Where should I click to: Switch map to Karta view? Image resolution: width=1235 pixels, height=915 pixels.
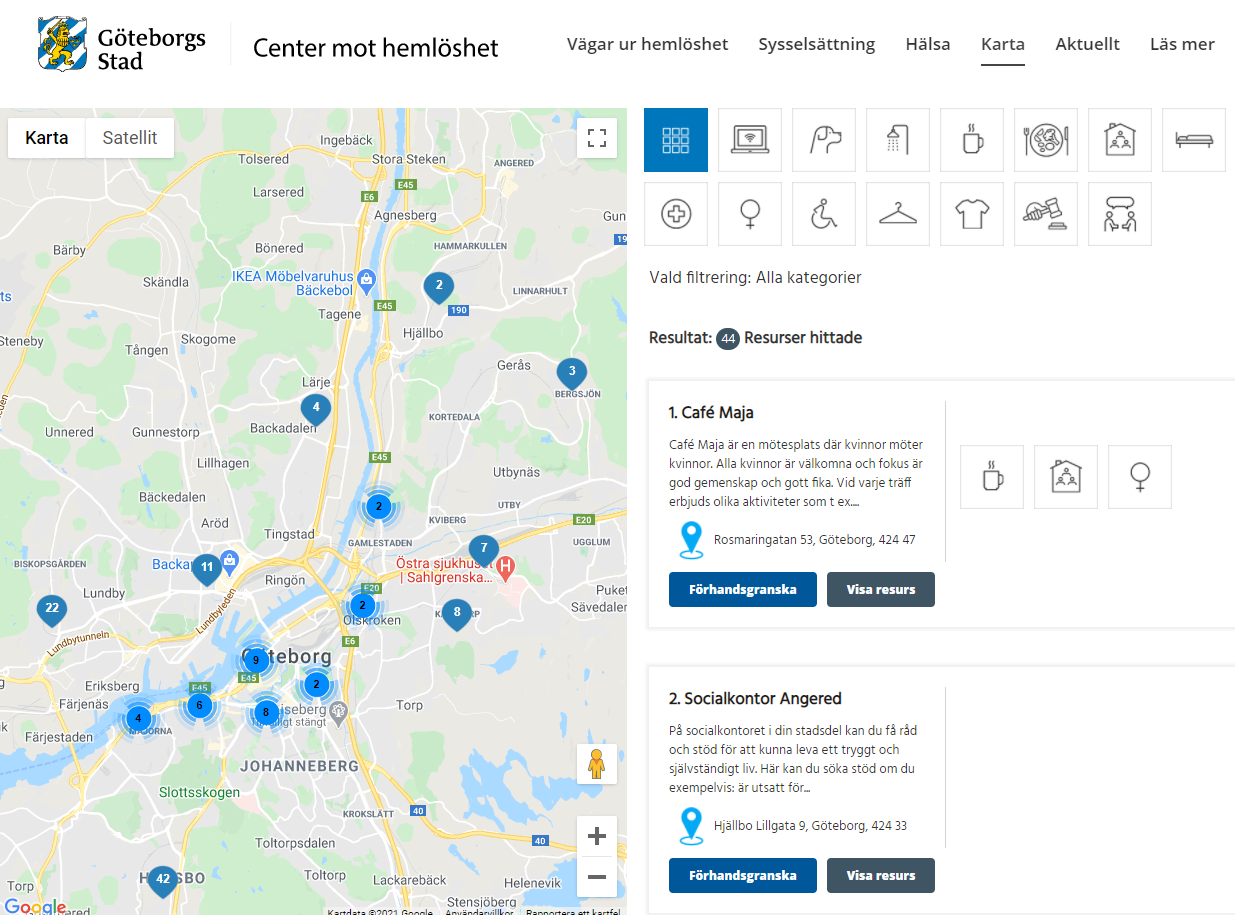point(47,138)
